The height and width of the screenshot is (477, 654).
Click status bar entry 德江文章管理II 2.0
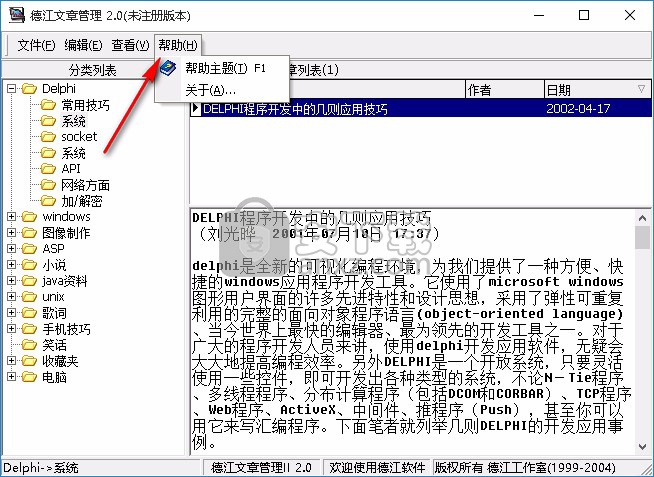point(262,468)
